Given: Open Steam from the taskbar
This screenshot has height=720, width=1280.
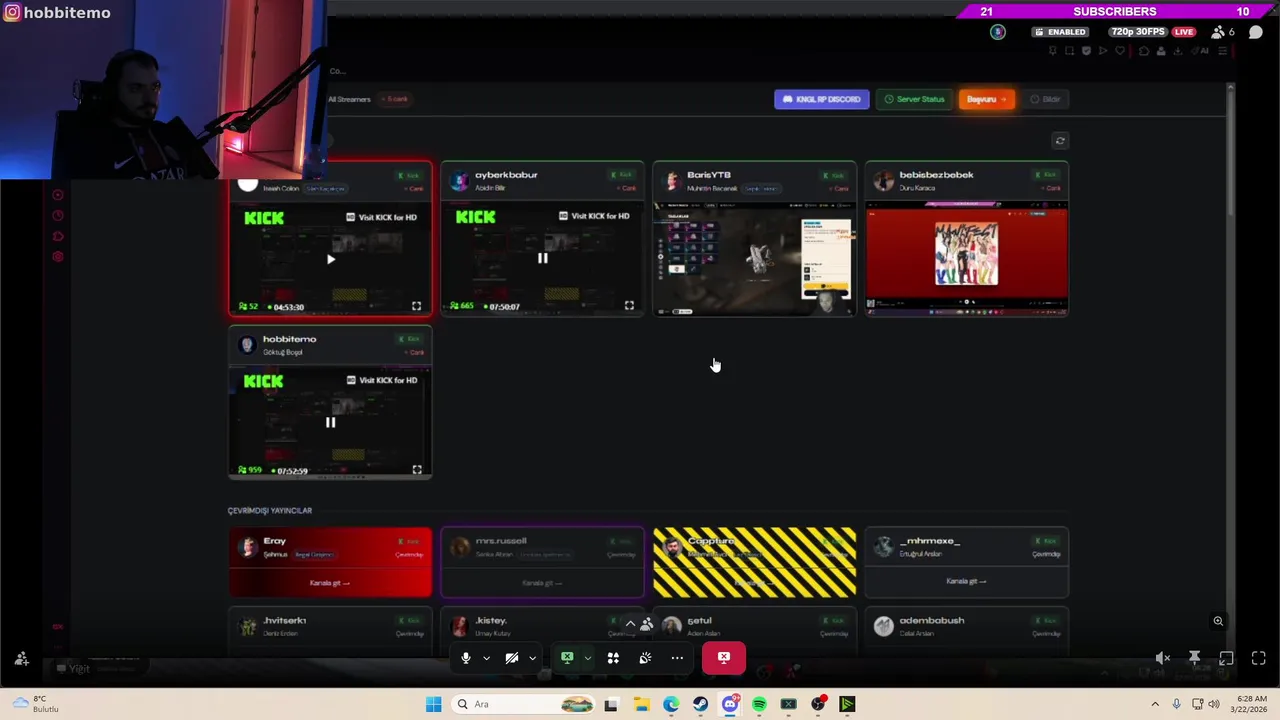Looking at the screenshot, I should (x=700, y=704).
